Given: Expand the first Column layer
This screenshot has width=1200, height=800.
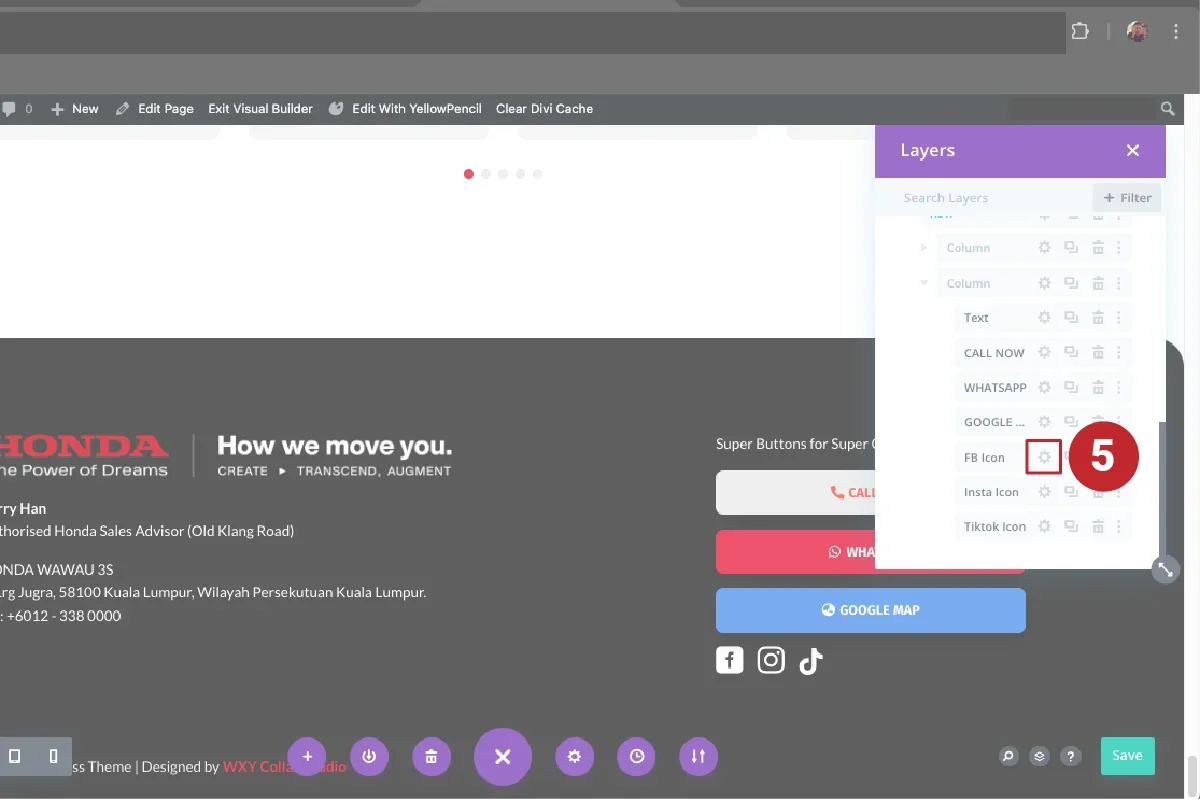Looking at the screenshot, I should tap(922, 247).
